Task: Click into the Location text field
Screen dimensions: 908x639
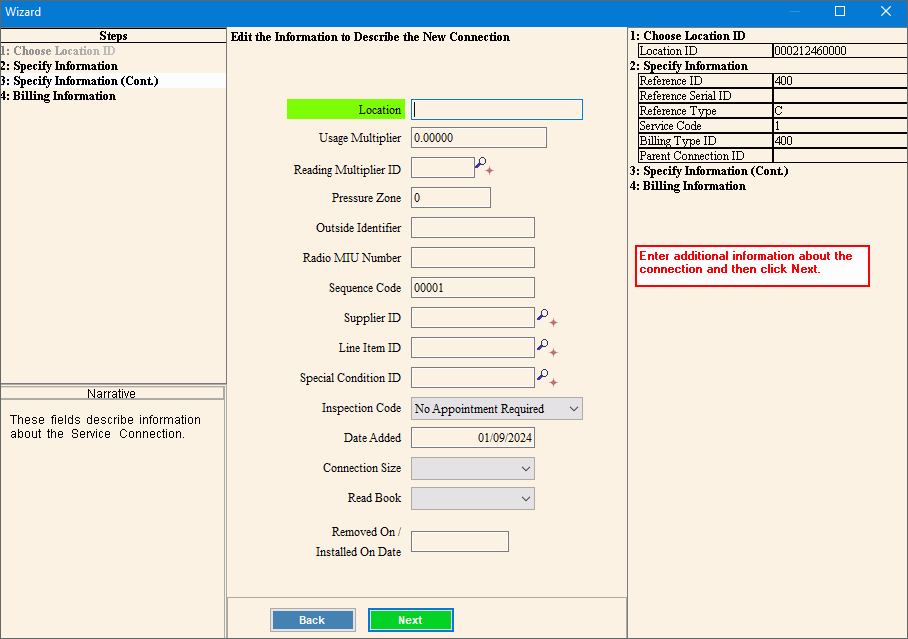Action: (x=496, y=110)
